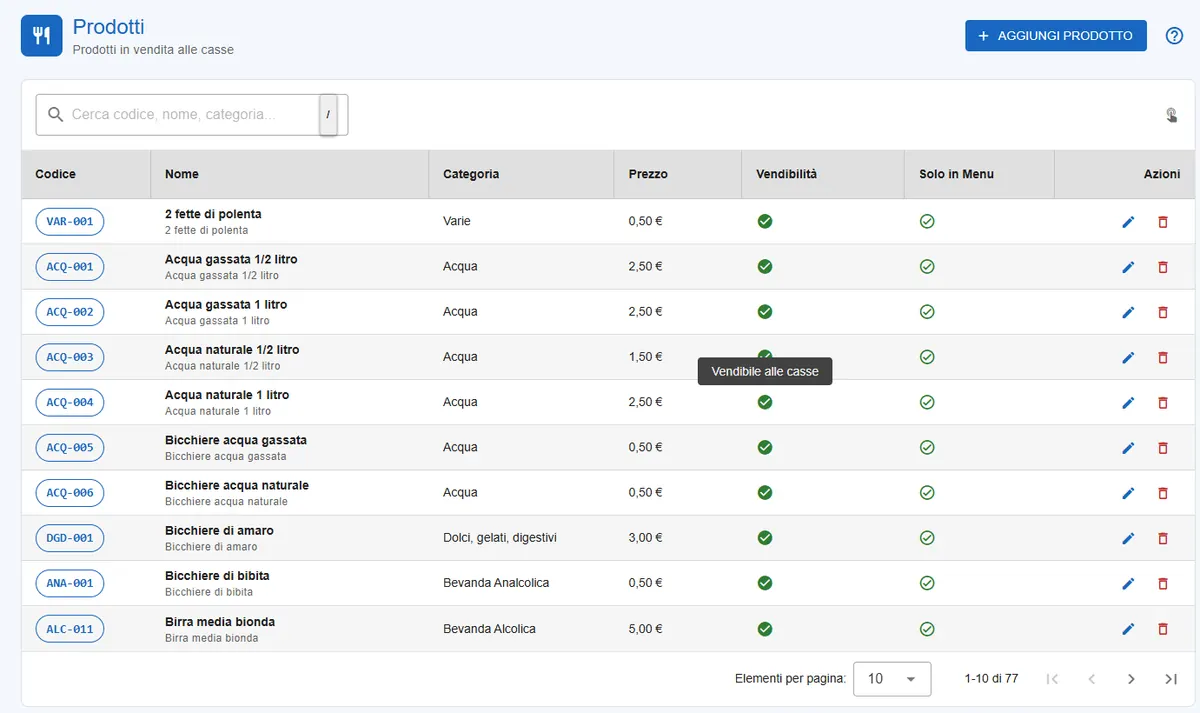1200x713 pixels.
Task: Jump to the last page of products
Action: [x=1171, y=679]
